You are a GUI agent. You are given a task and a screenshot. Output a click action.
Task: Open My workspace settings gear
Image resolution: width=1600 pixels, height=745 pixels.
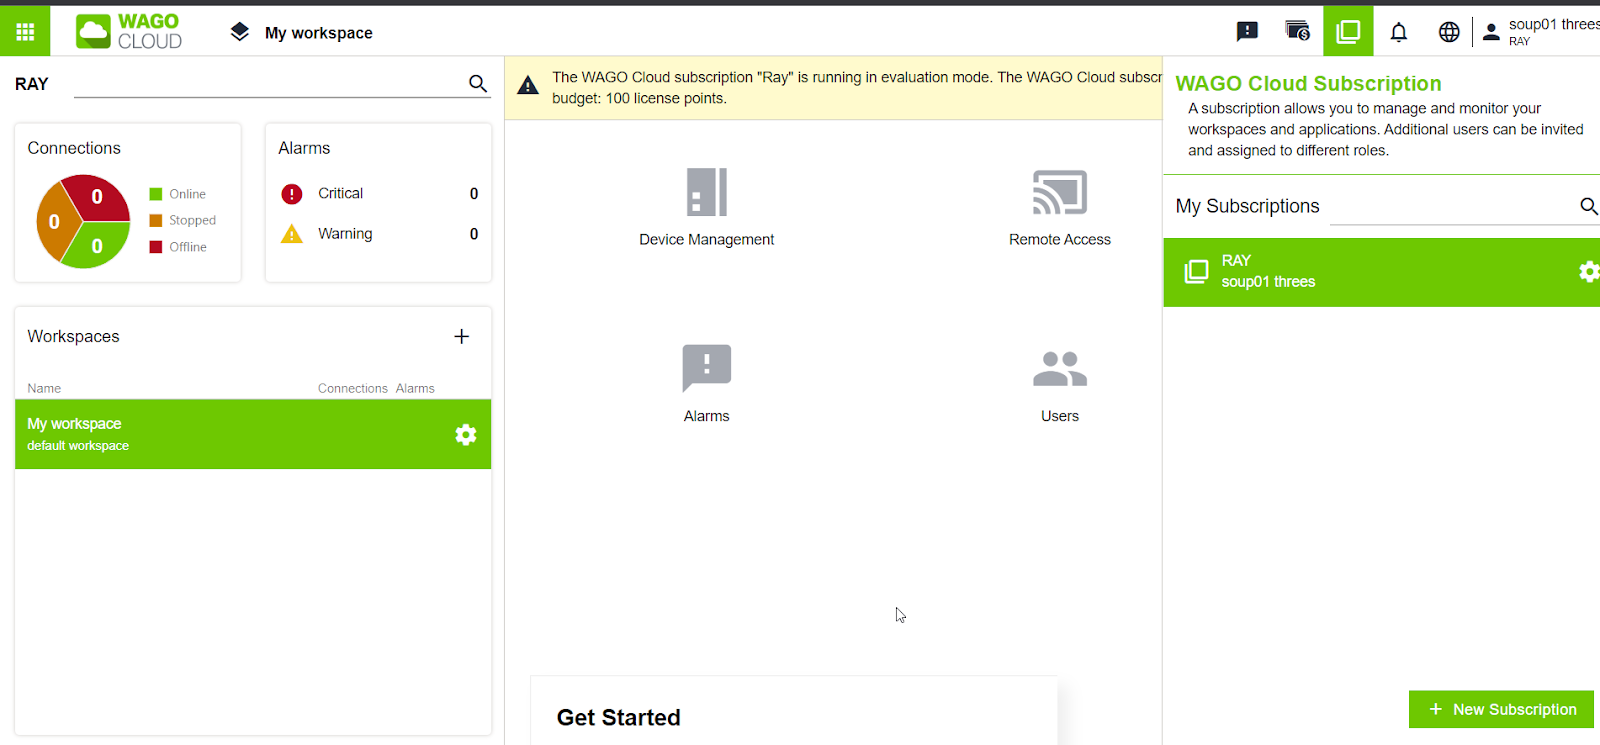466,434
